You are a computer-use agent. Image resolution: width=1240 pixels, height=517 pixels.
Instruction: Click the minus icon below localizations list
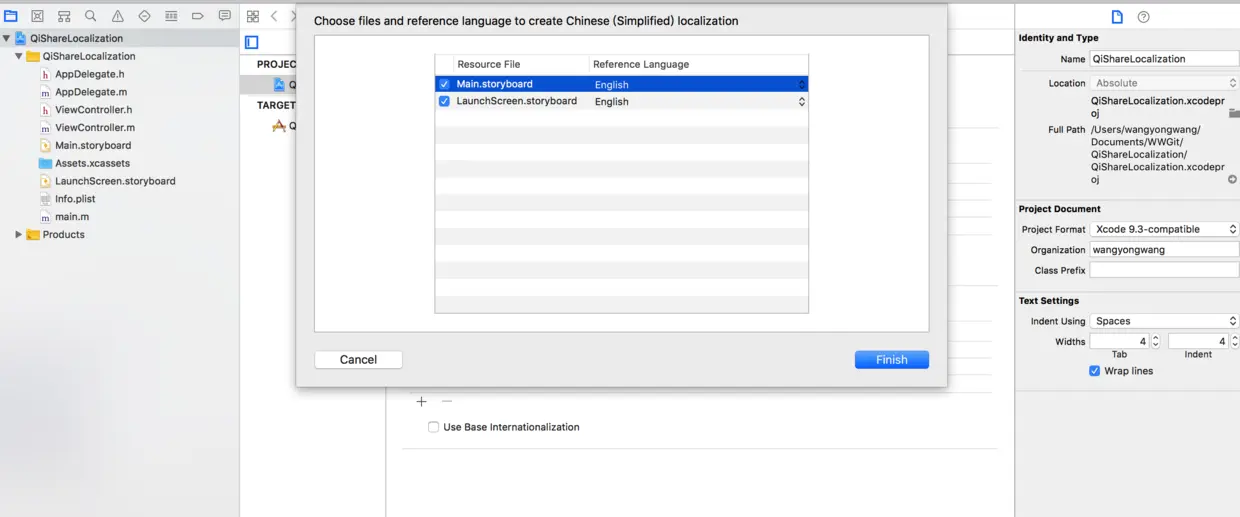click(x=447, y=401)
